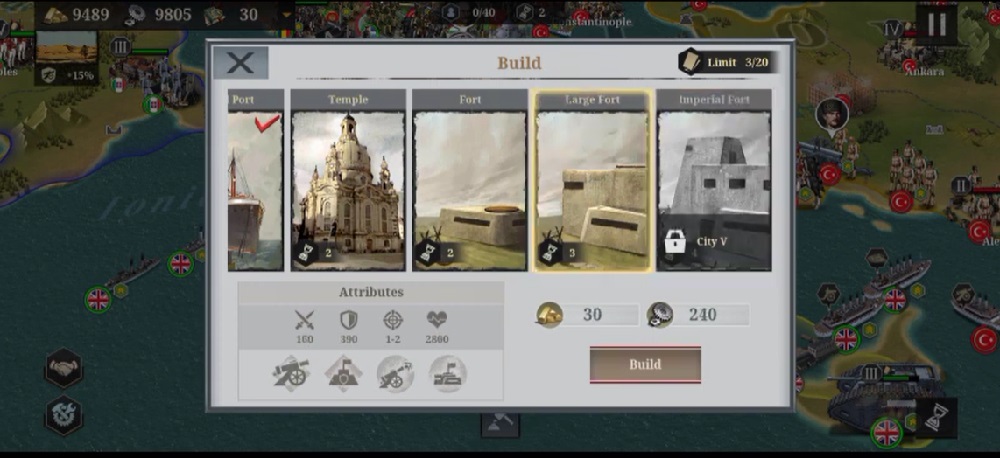This screenshot has height=458, width=1000.
Task: Tap the locked Imperial Fort card
Action: (714, 180)
